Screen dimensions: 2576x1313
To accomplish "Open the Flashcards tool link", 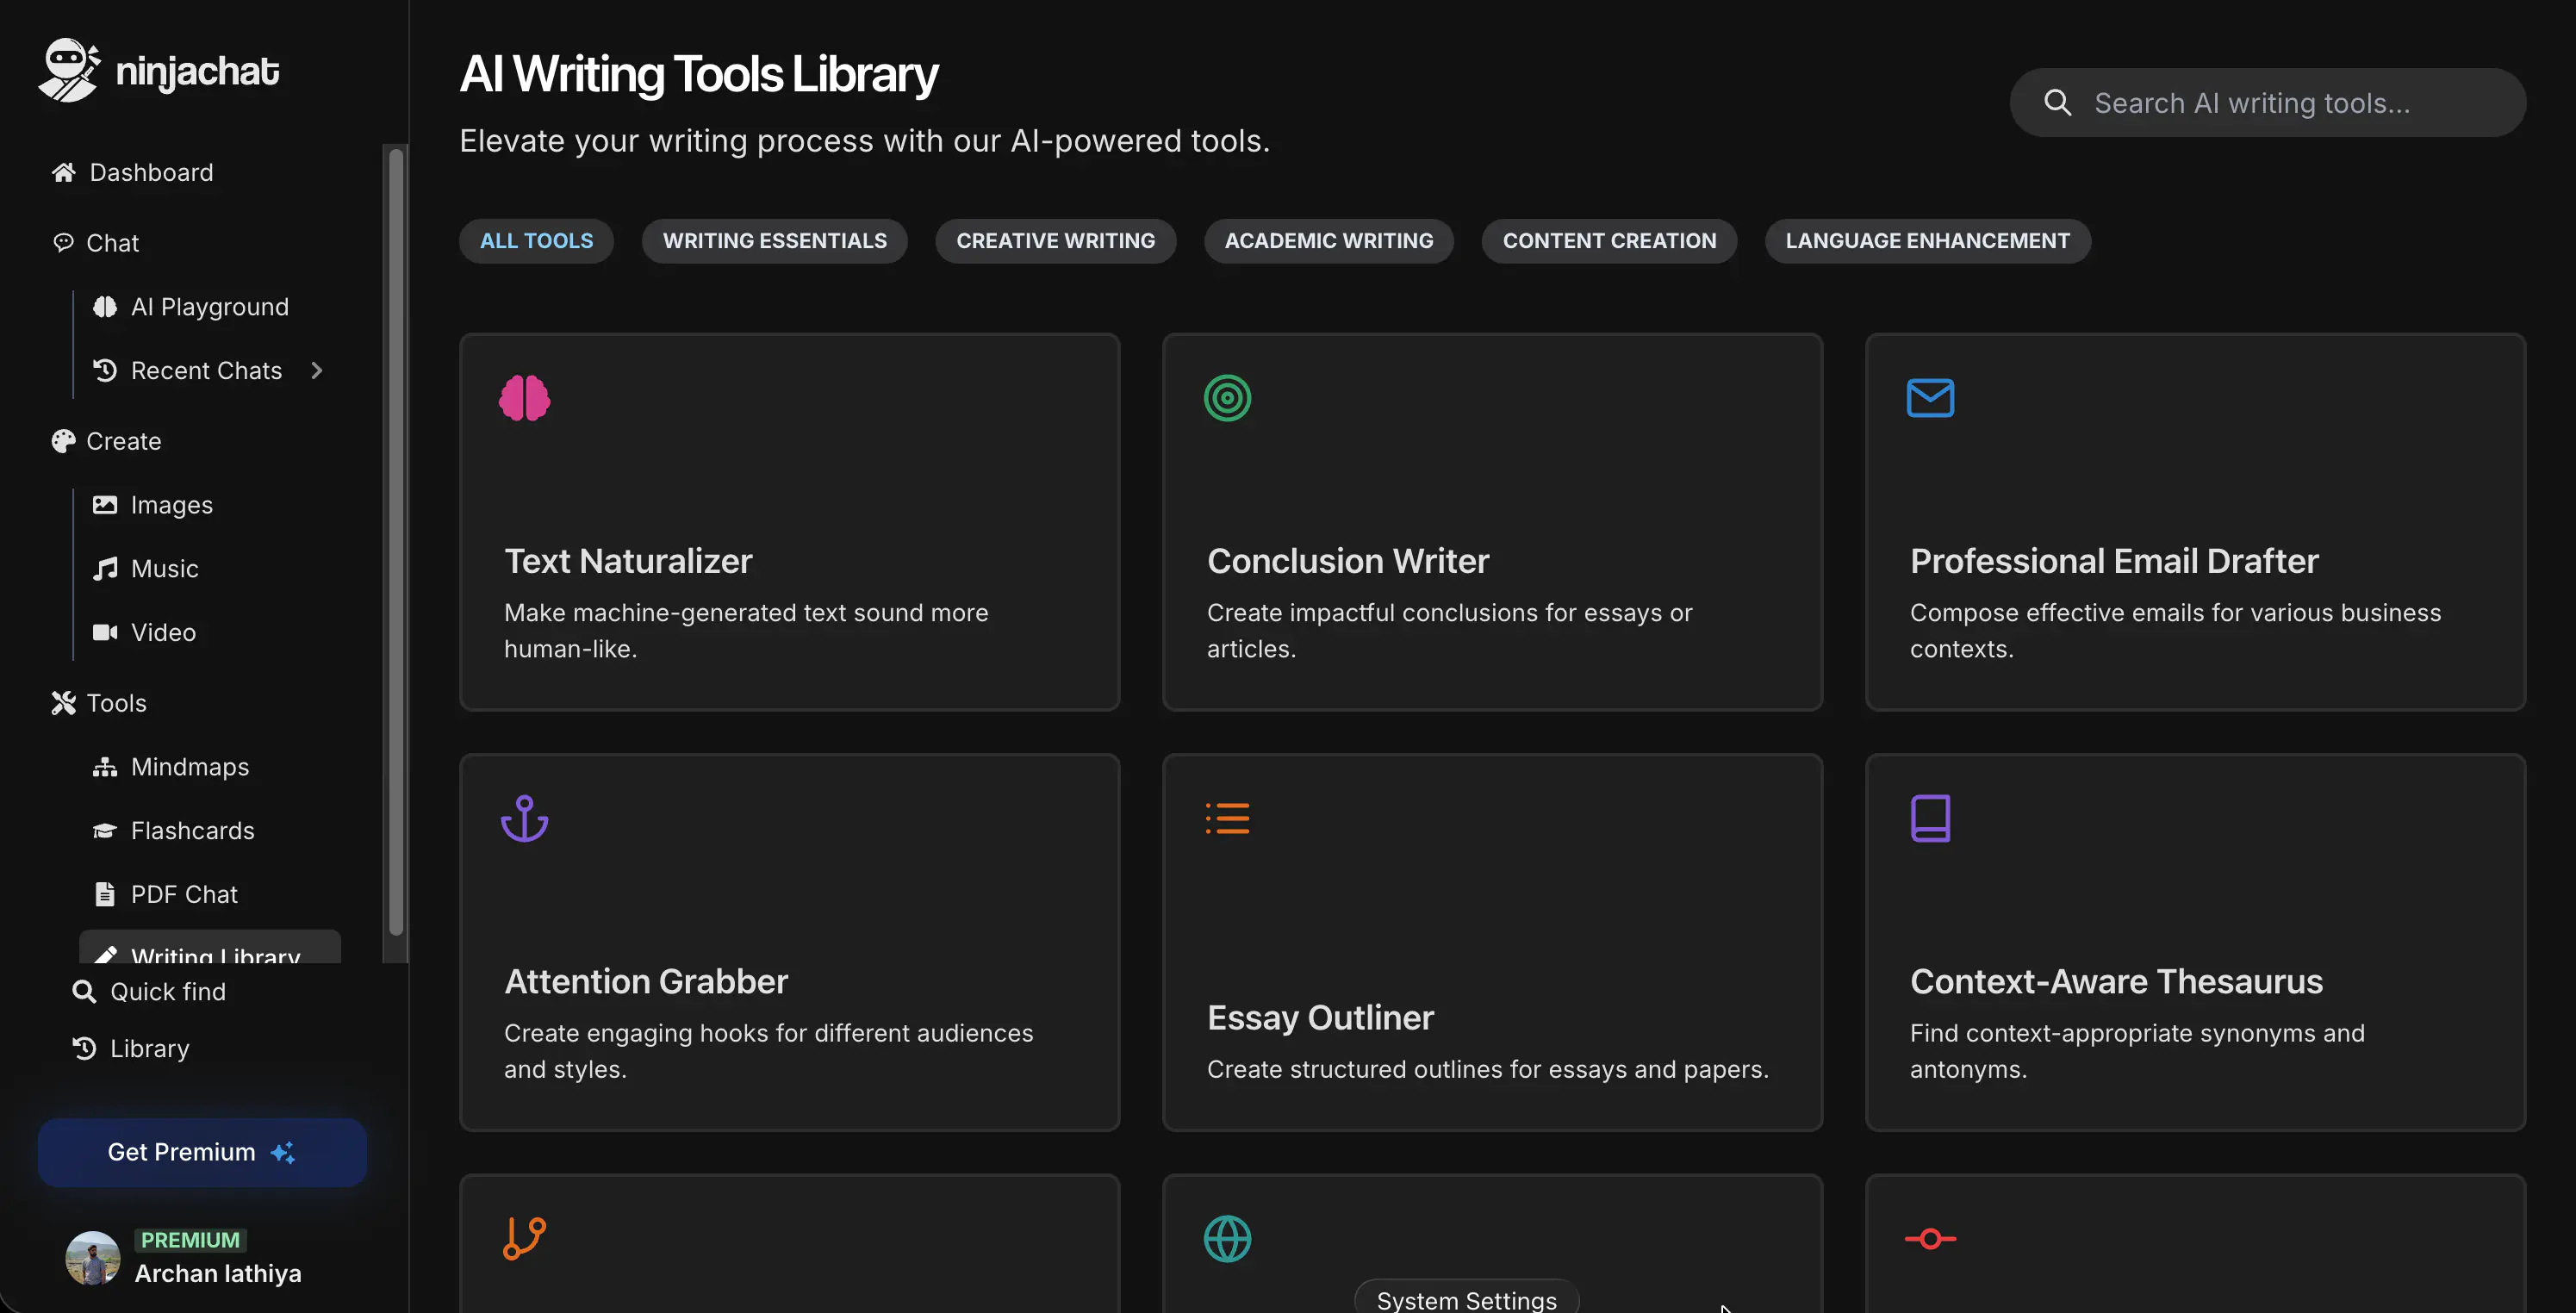I will point(192,830).
